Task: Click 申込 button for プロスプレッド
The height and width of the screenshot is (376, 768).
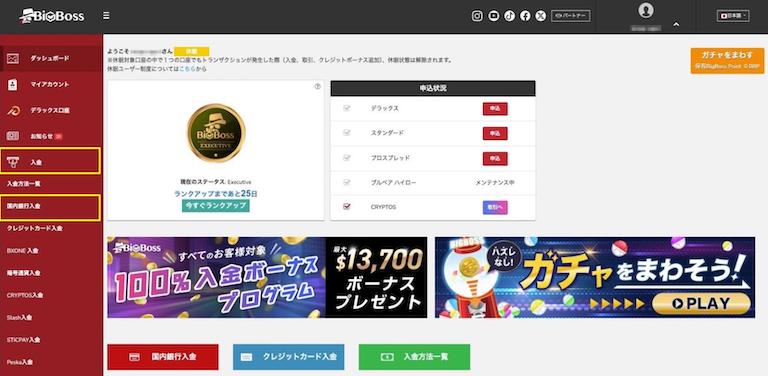Action: 495,158
